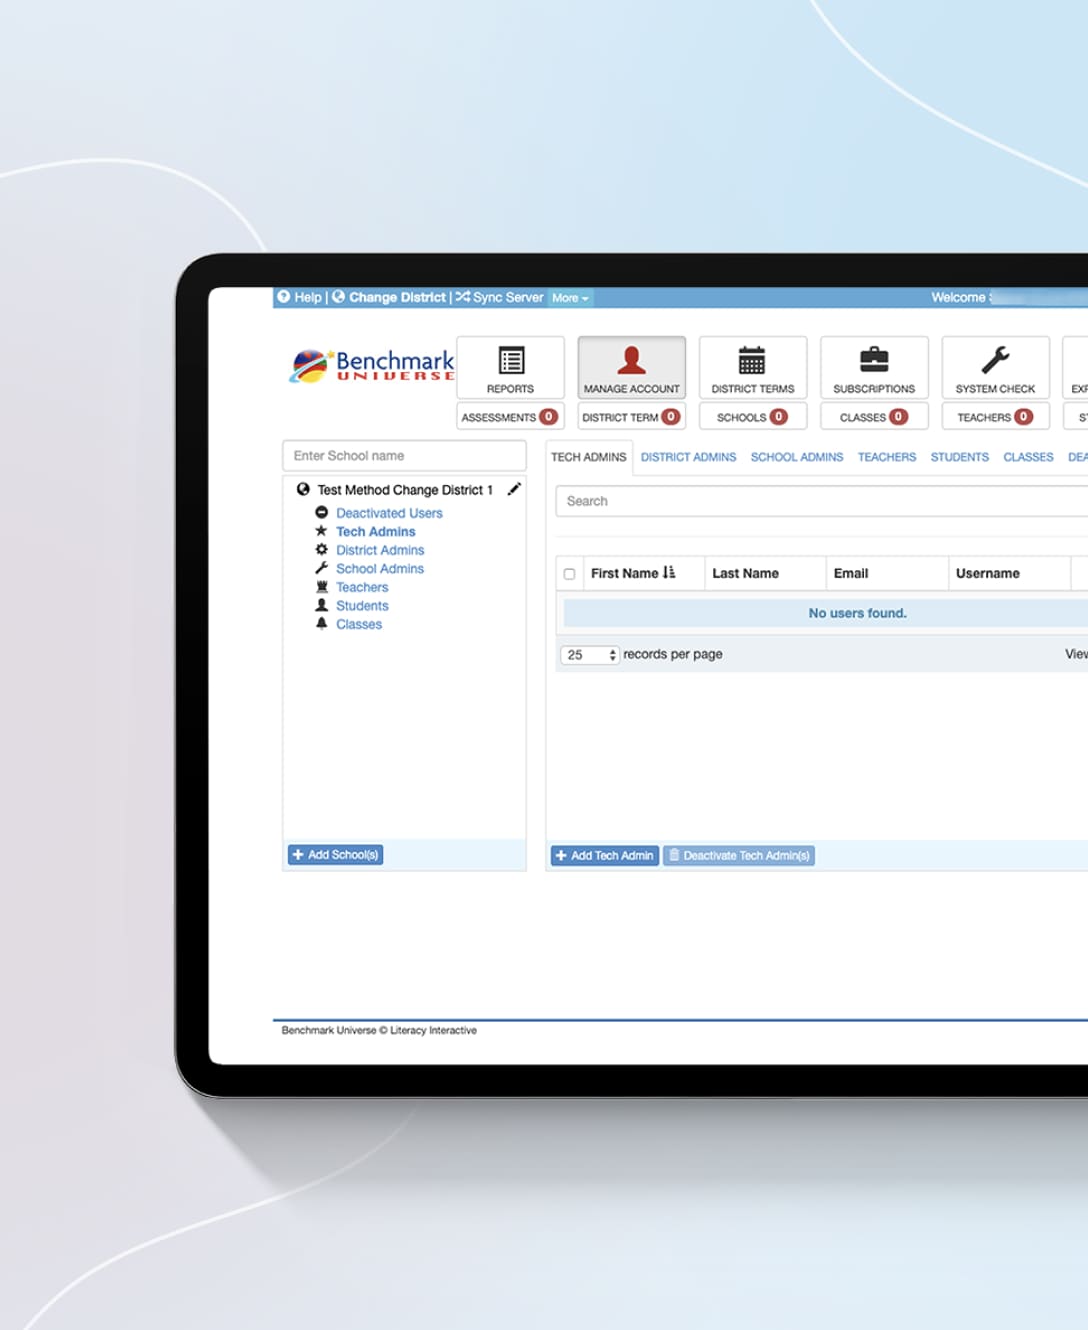Select the person icon next to Students

321,605
